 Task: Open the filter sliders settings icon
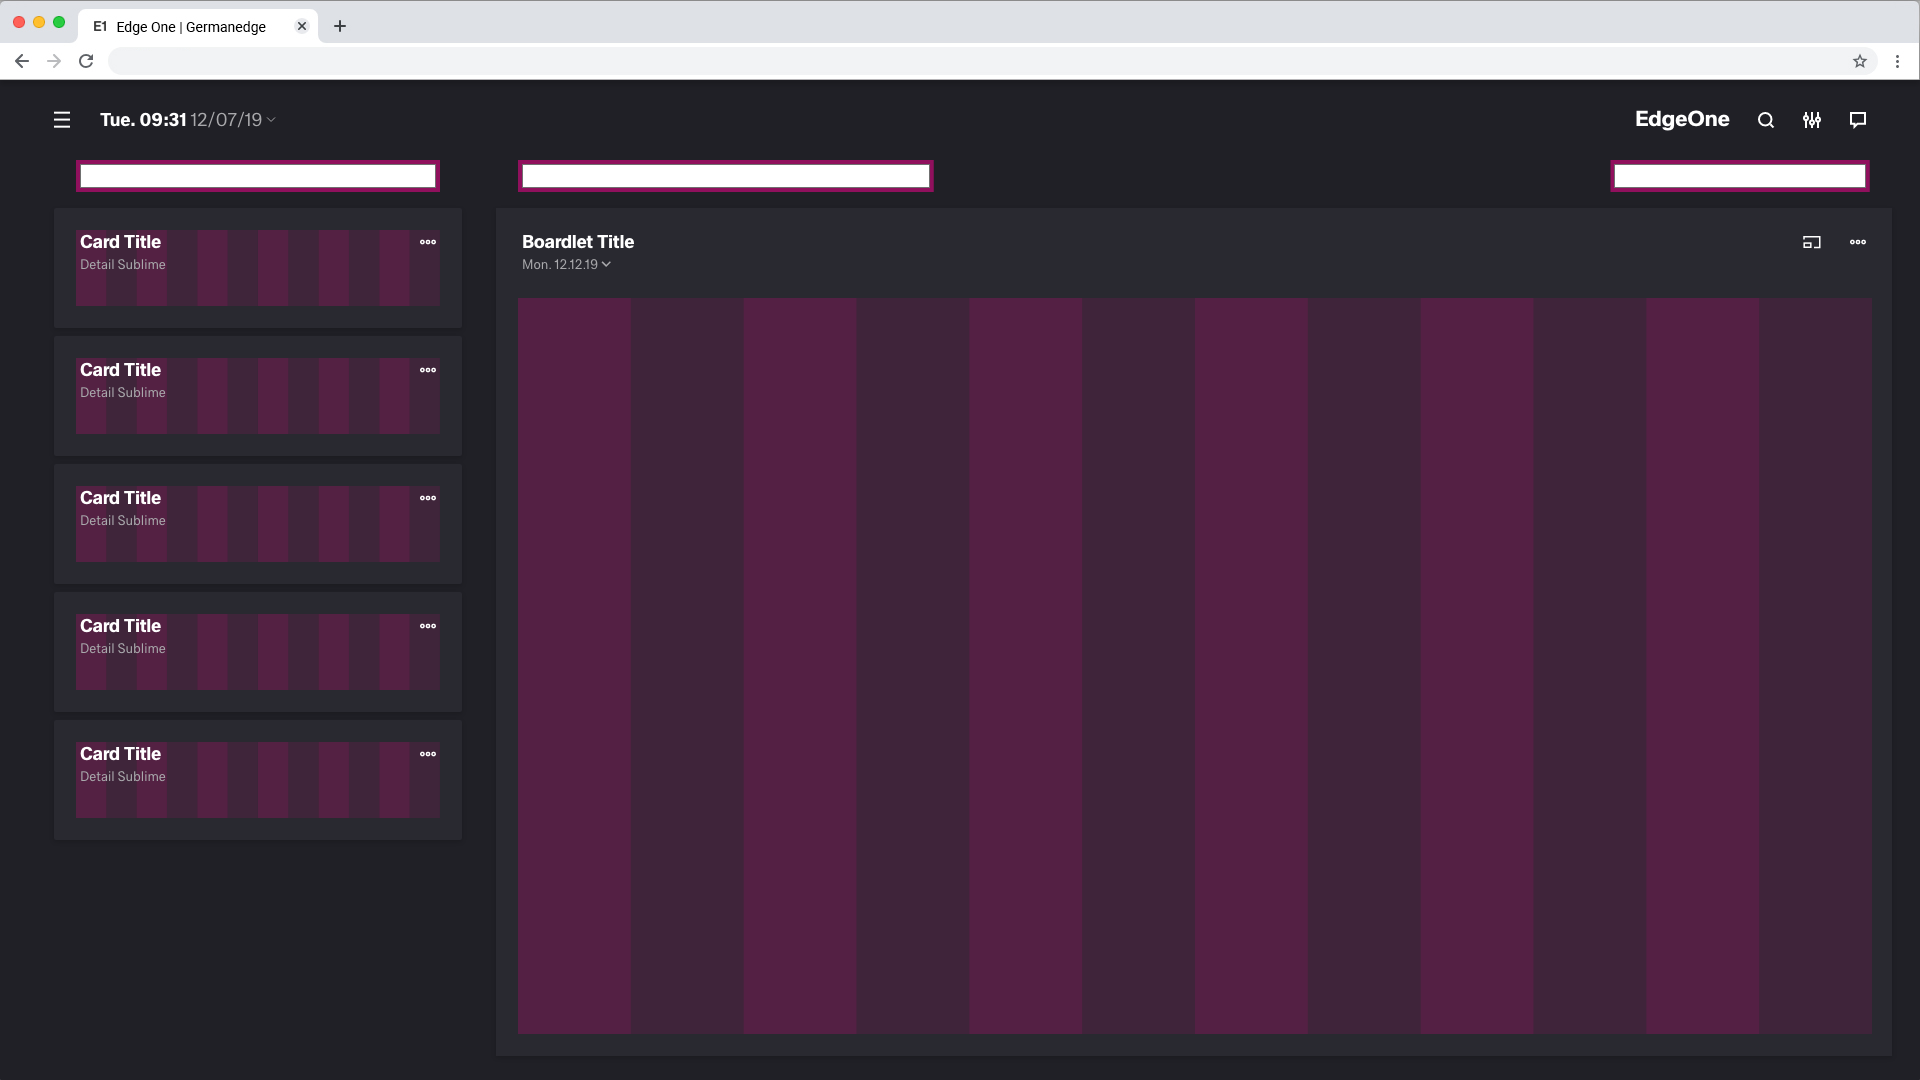1812,120
